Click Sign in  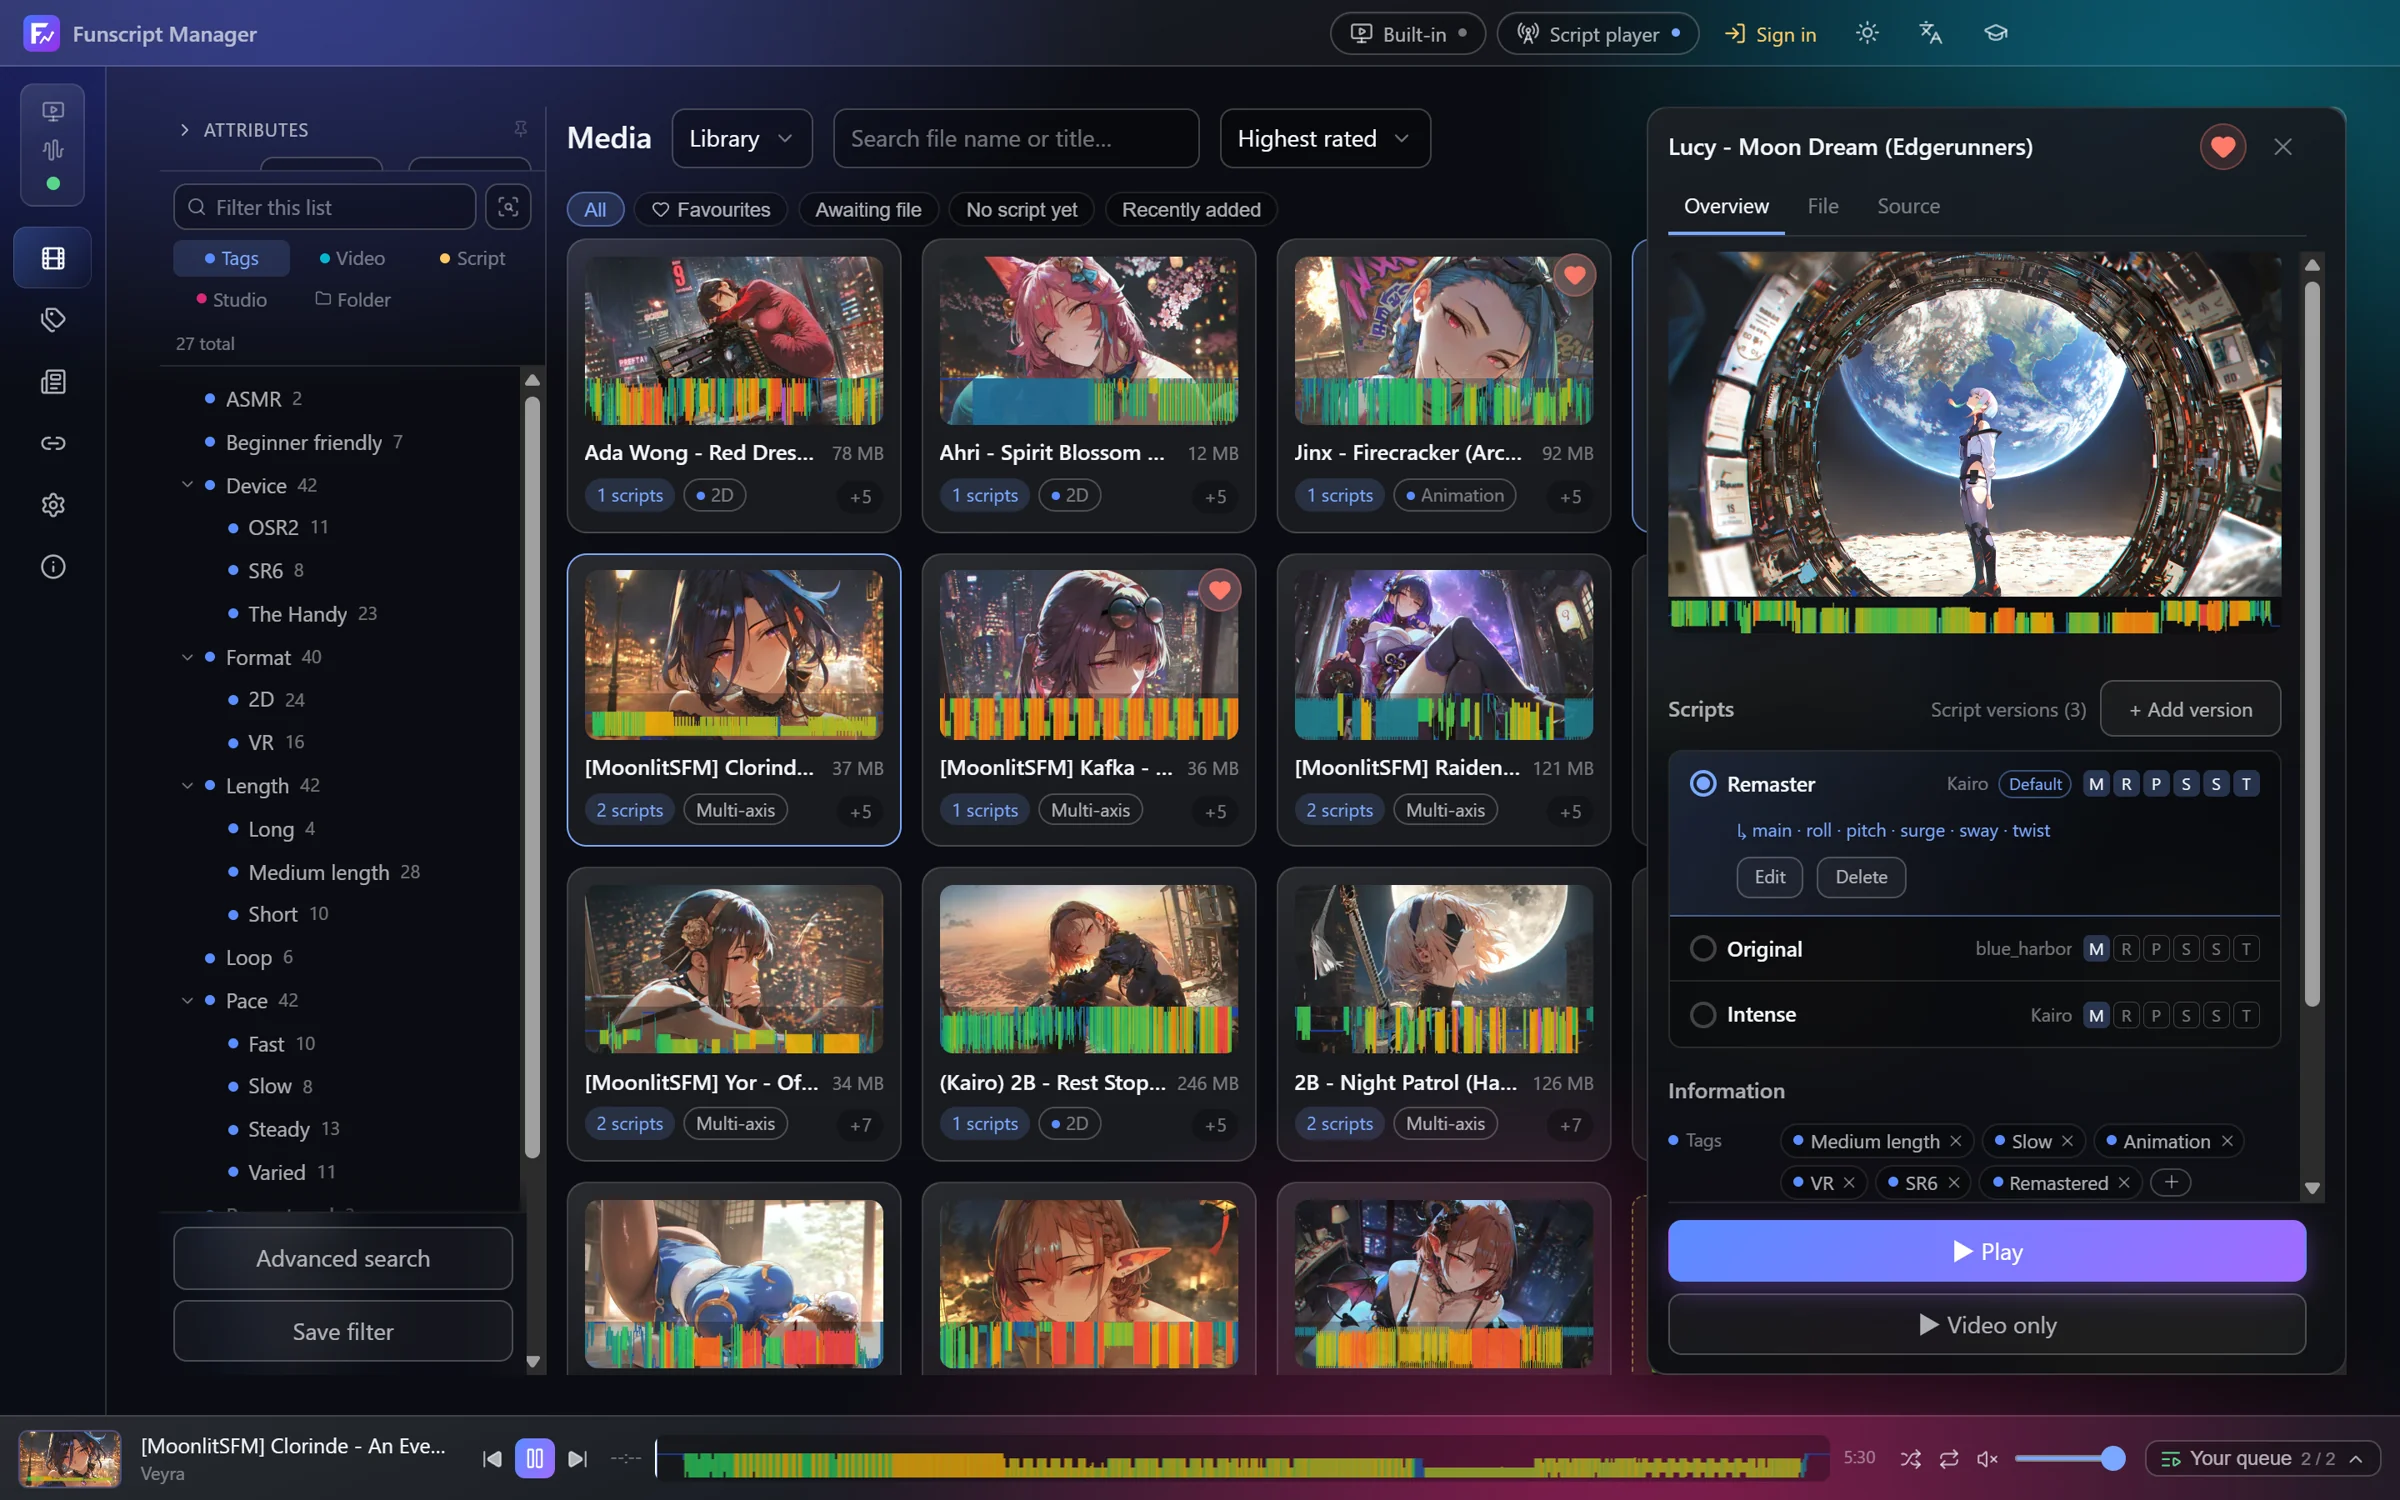[1770, 34]
